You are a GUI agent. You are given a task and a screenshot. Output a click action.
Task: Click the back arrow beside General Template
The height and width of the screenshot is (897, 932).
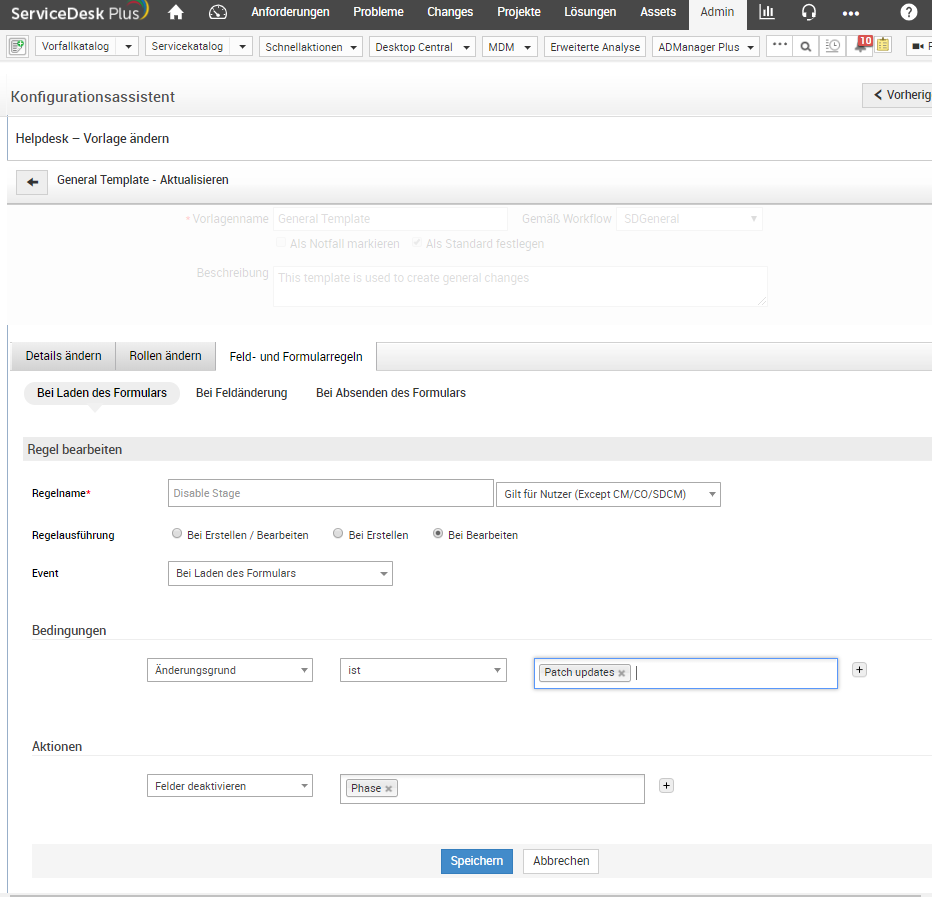pos(32,182)
